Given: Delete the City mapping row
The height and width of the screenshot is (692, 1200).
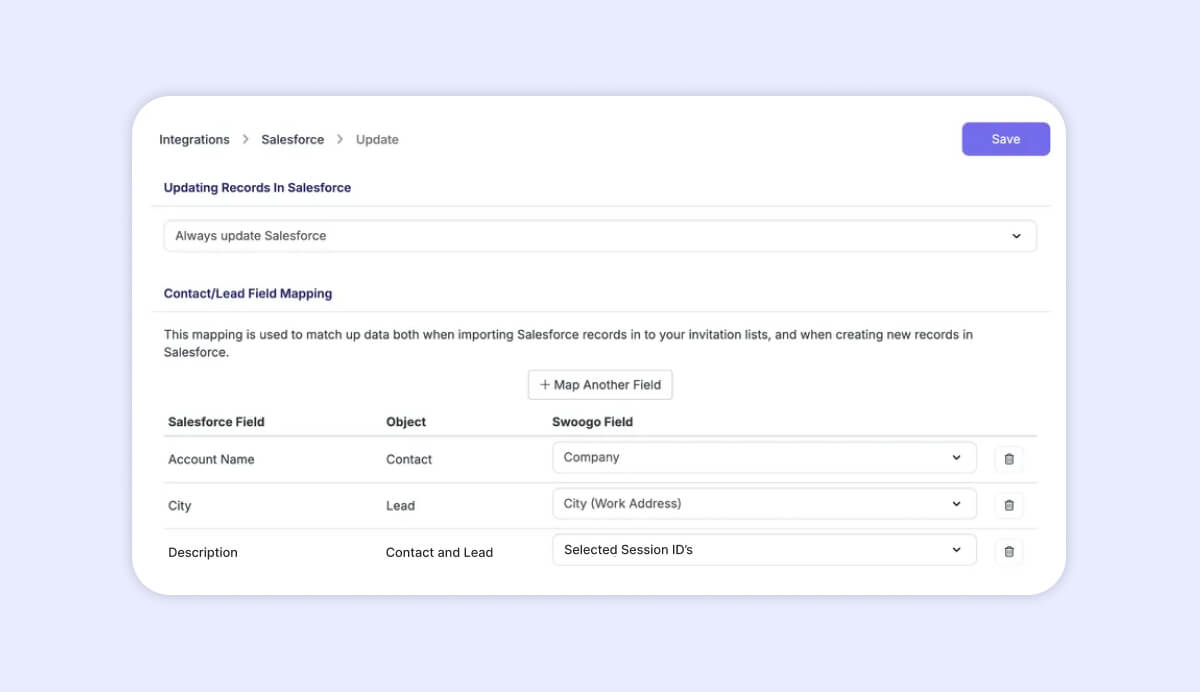Looking at the screenshot, I should [1008, 505].
